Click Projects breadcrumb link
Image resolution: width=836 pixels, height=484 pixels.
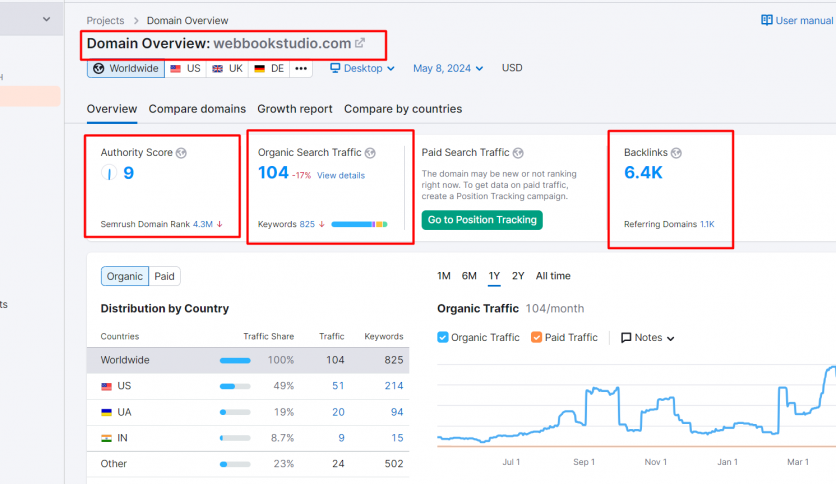point(105,20)
